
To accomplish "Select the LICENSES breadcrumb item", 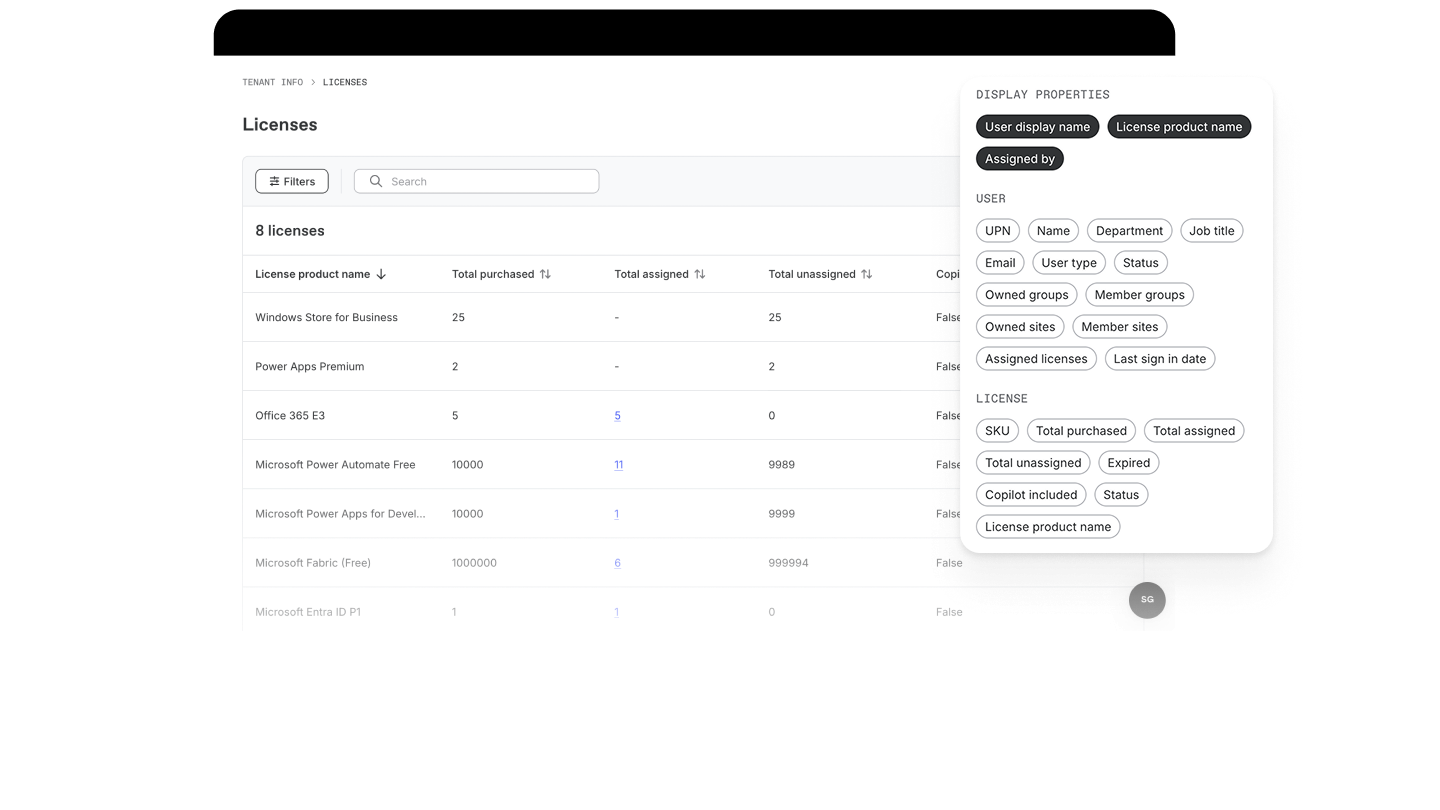I will tap(345, 82).
